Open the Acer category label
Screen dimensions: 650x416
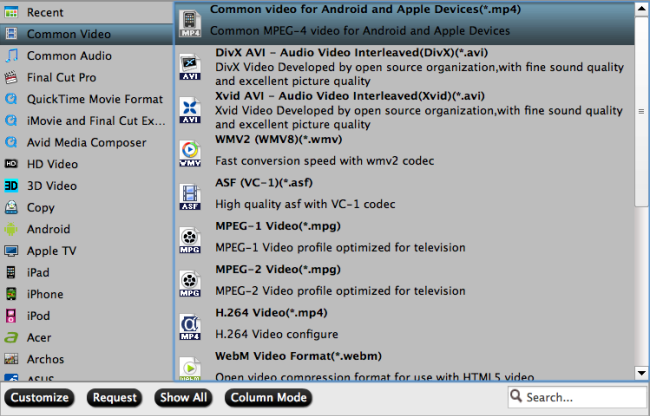click(39, 337)
